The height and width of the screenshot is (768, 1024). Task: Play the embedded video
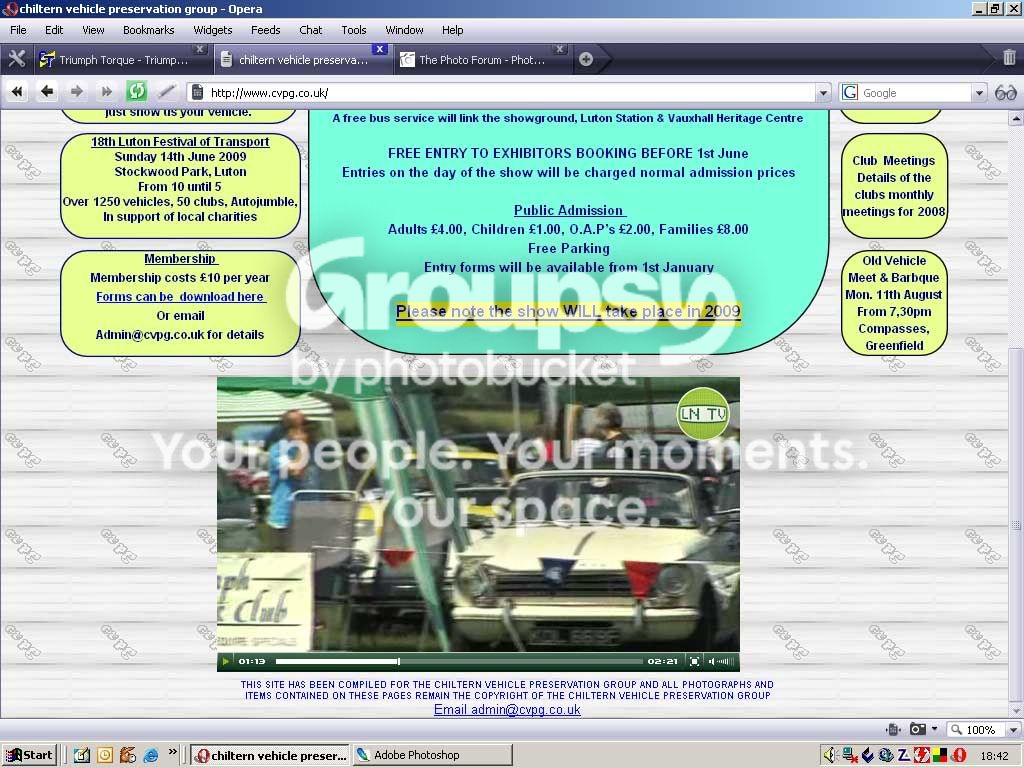[226, 662]
